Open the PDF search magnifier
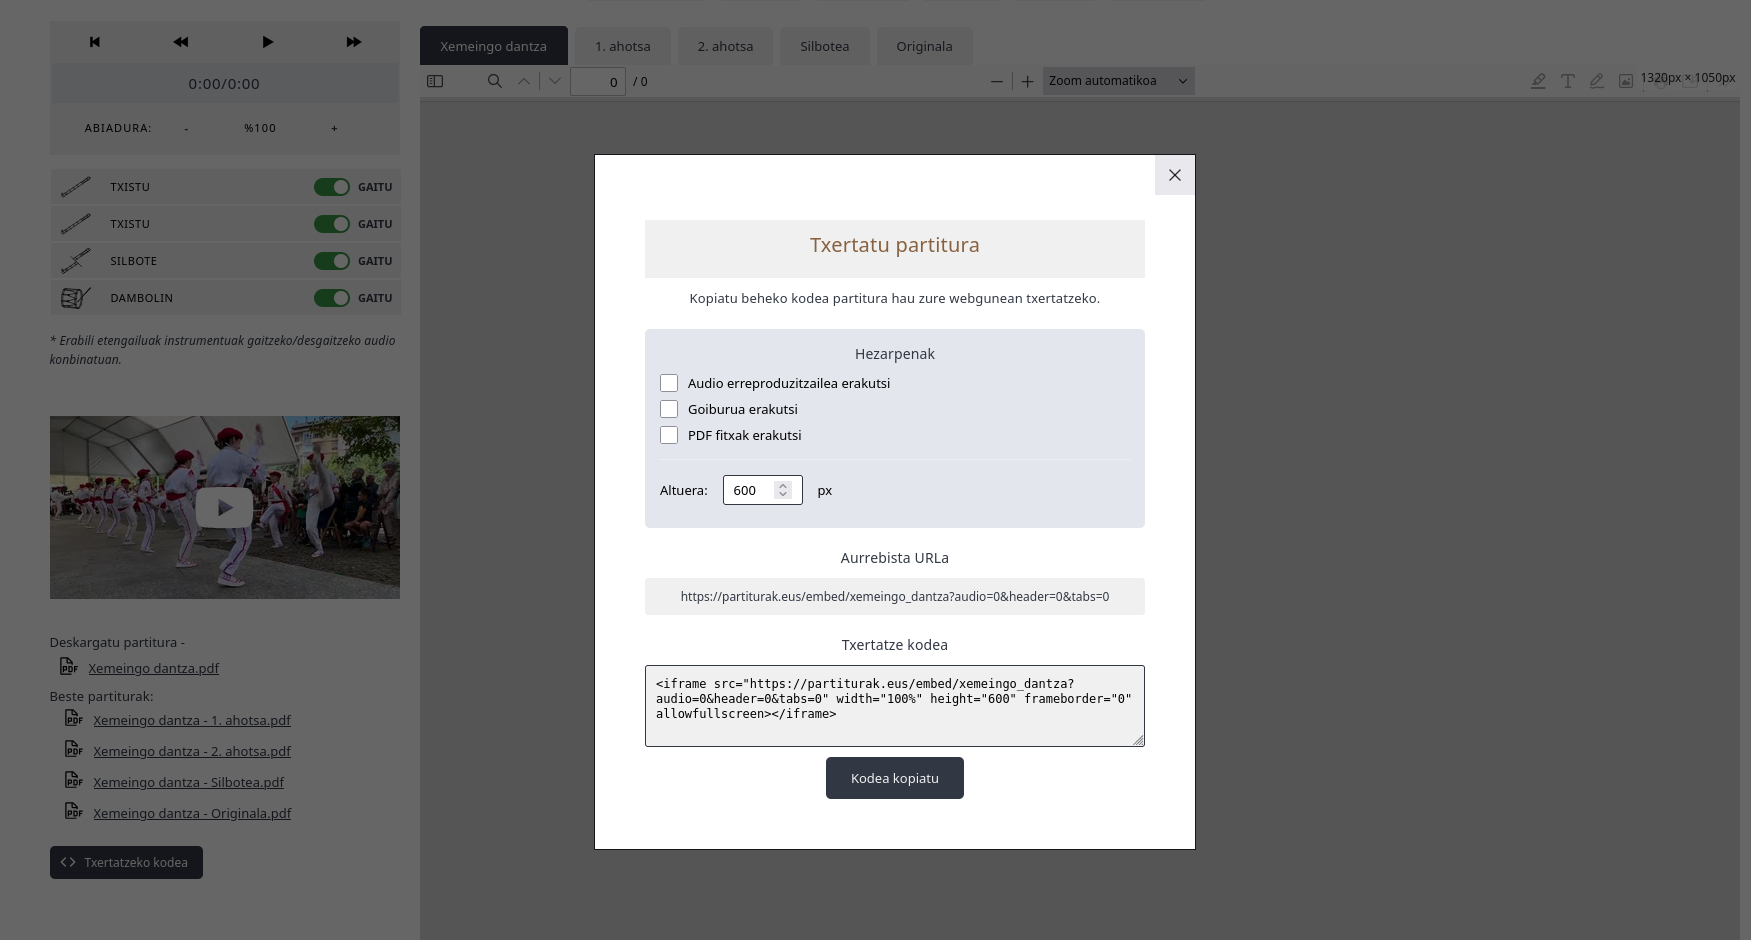 tap(494, 81)
